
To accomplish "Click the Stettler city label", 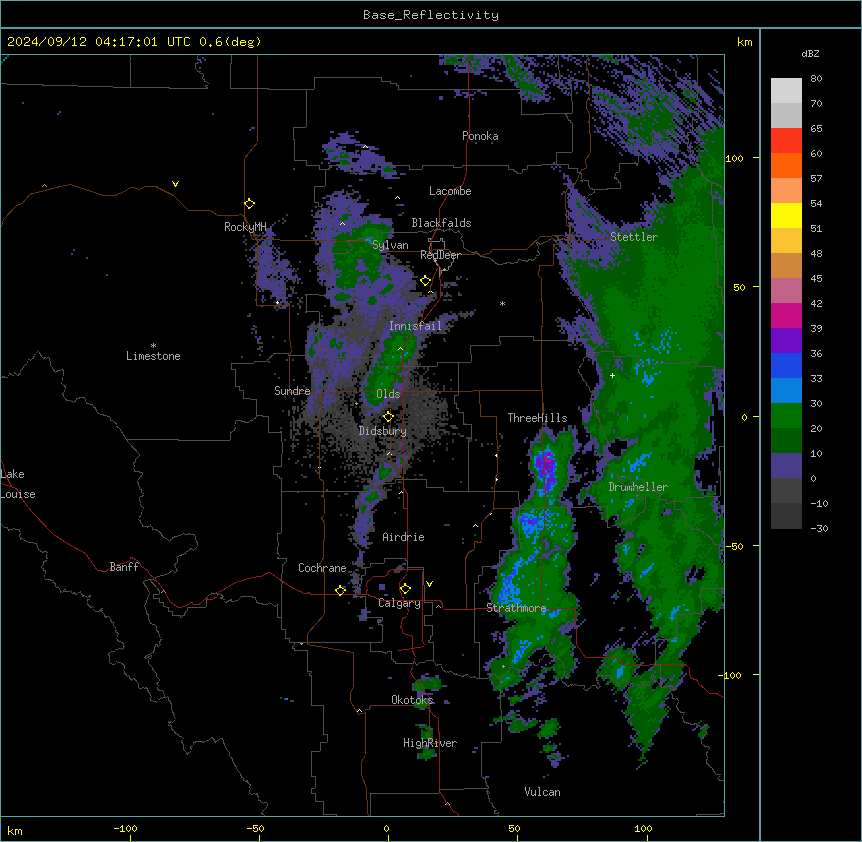I will (634, 237).
